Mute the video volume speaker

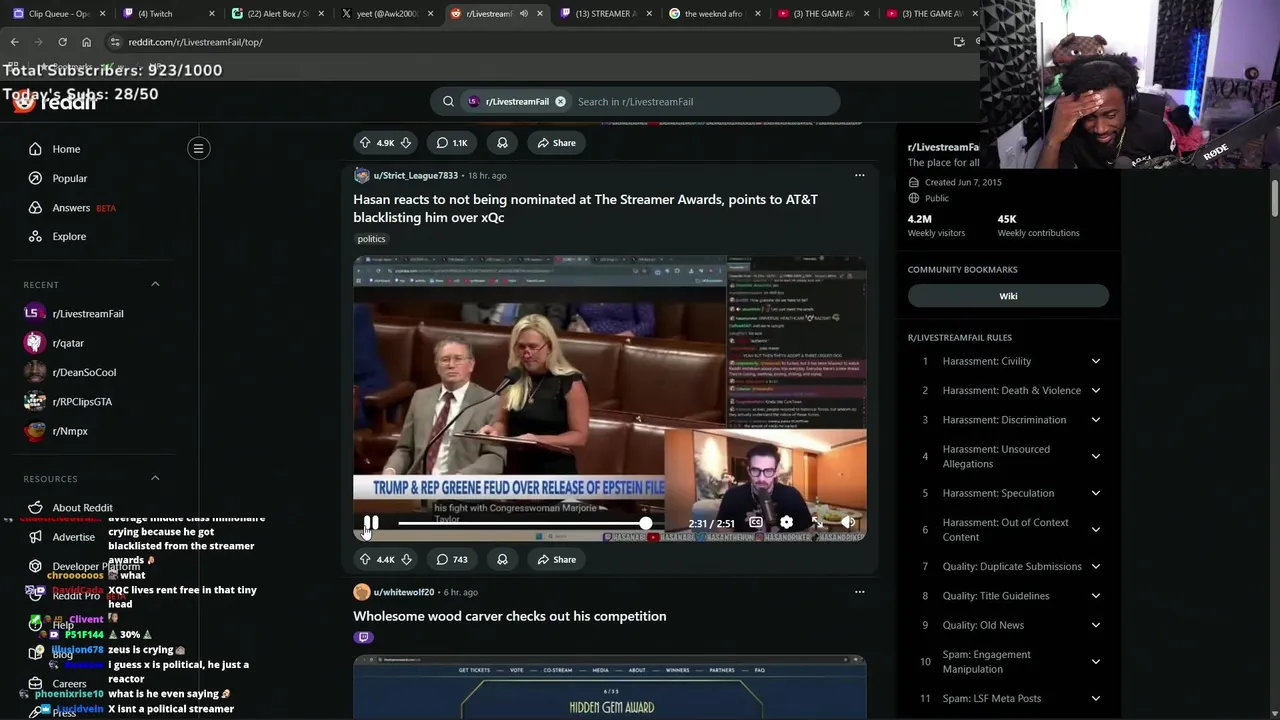[x=848, y=522]
